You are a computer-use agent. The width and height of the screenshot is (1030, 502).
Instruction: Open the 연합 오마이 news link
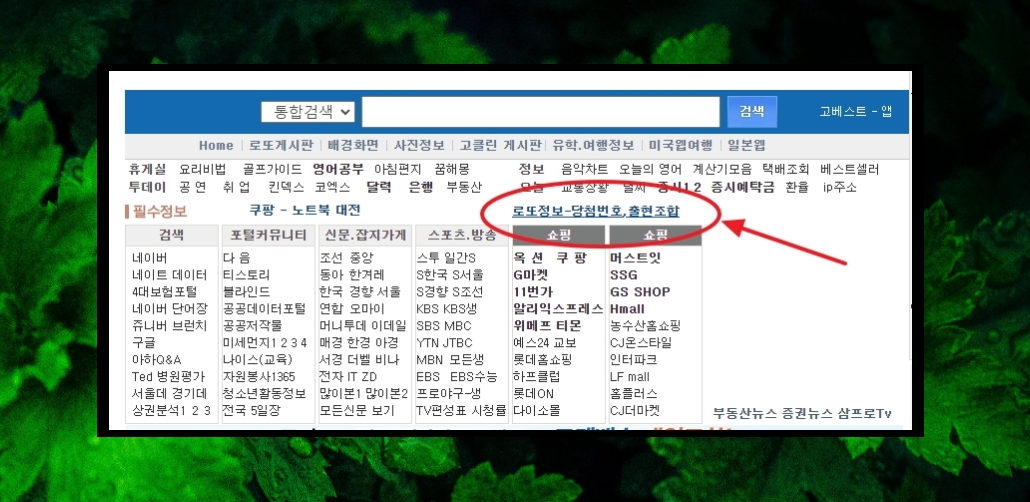click(352, 309)
